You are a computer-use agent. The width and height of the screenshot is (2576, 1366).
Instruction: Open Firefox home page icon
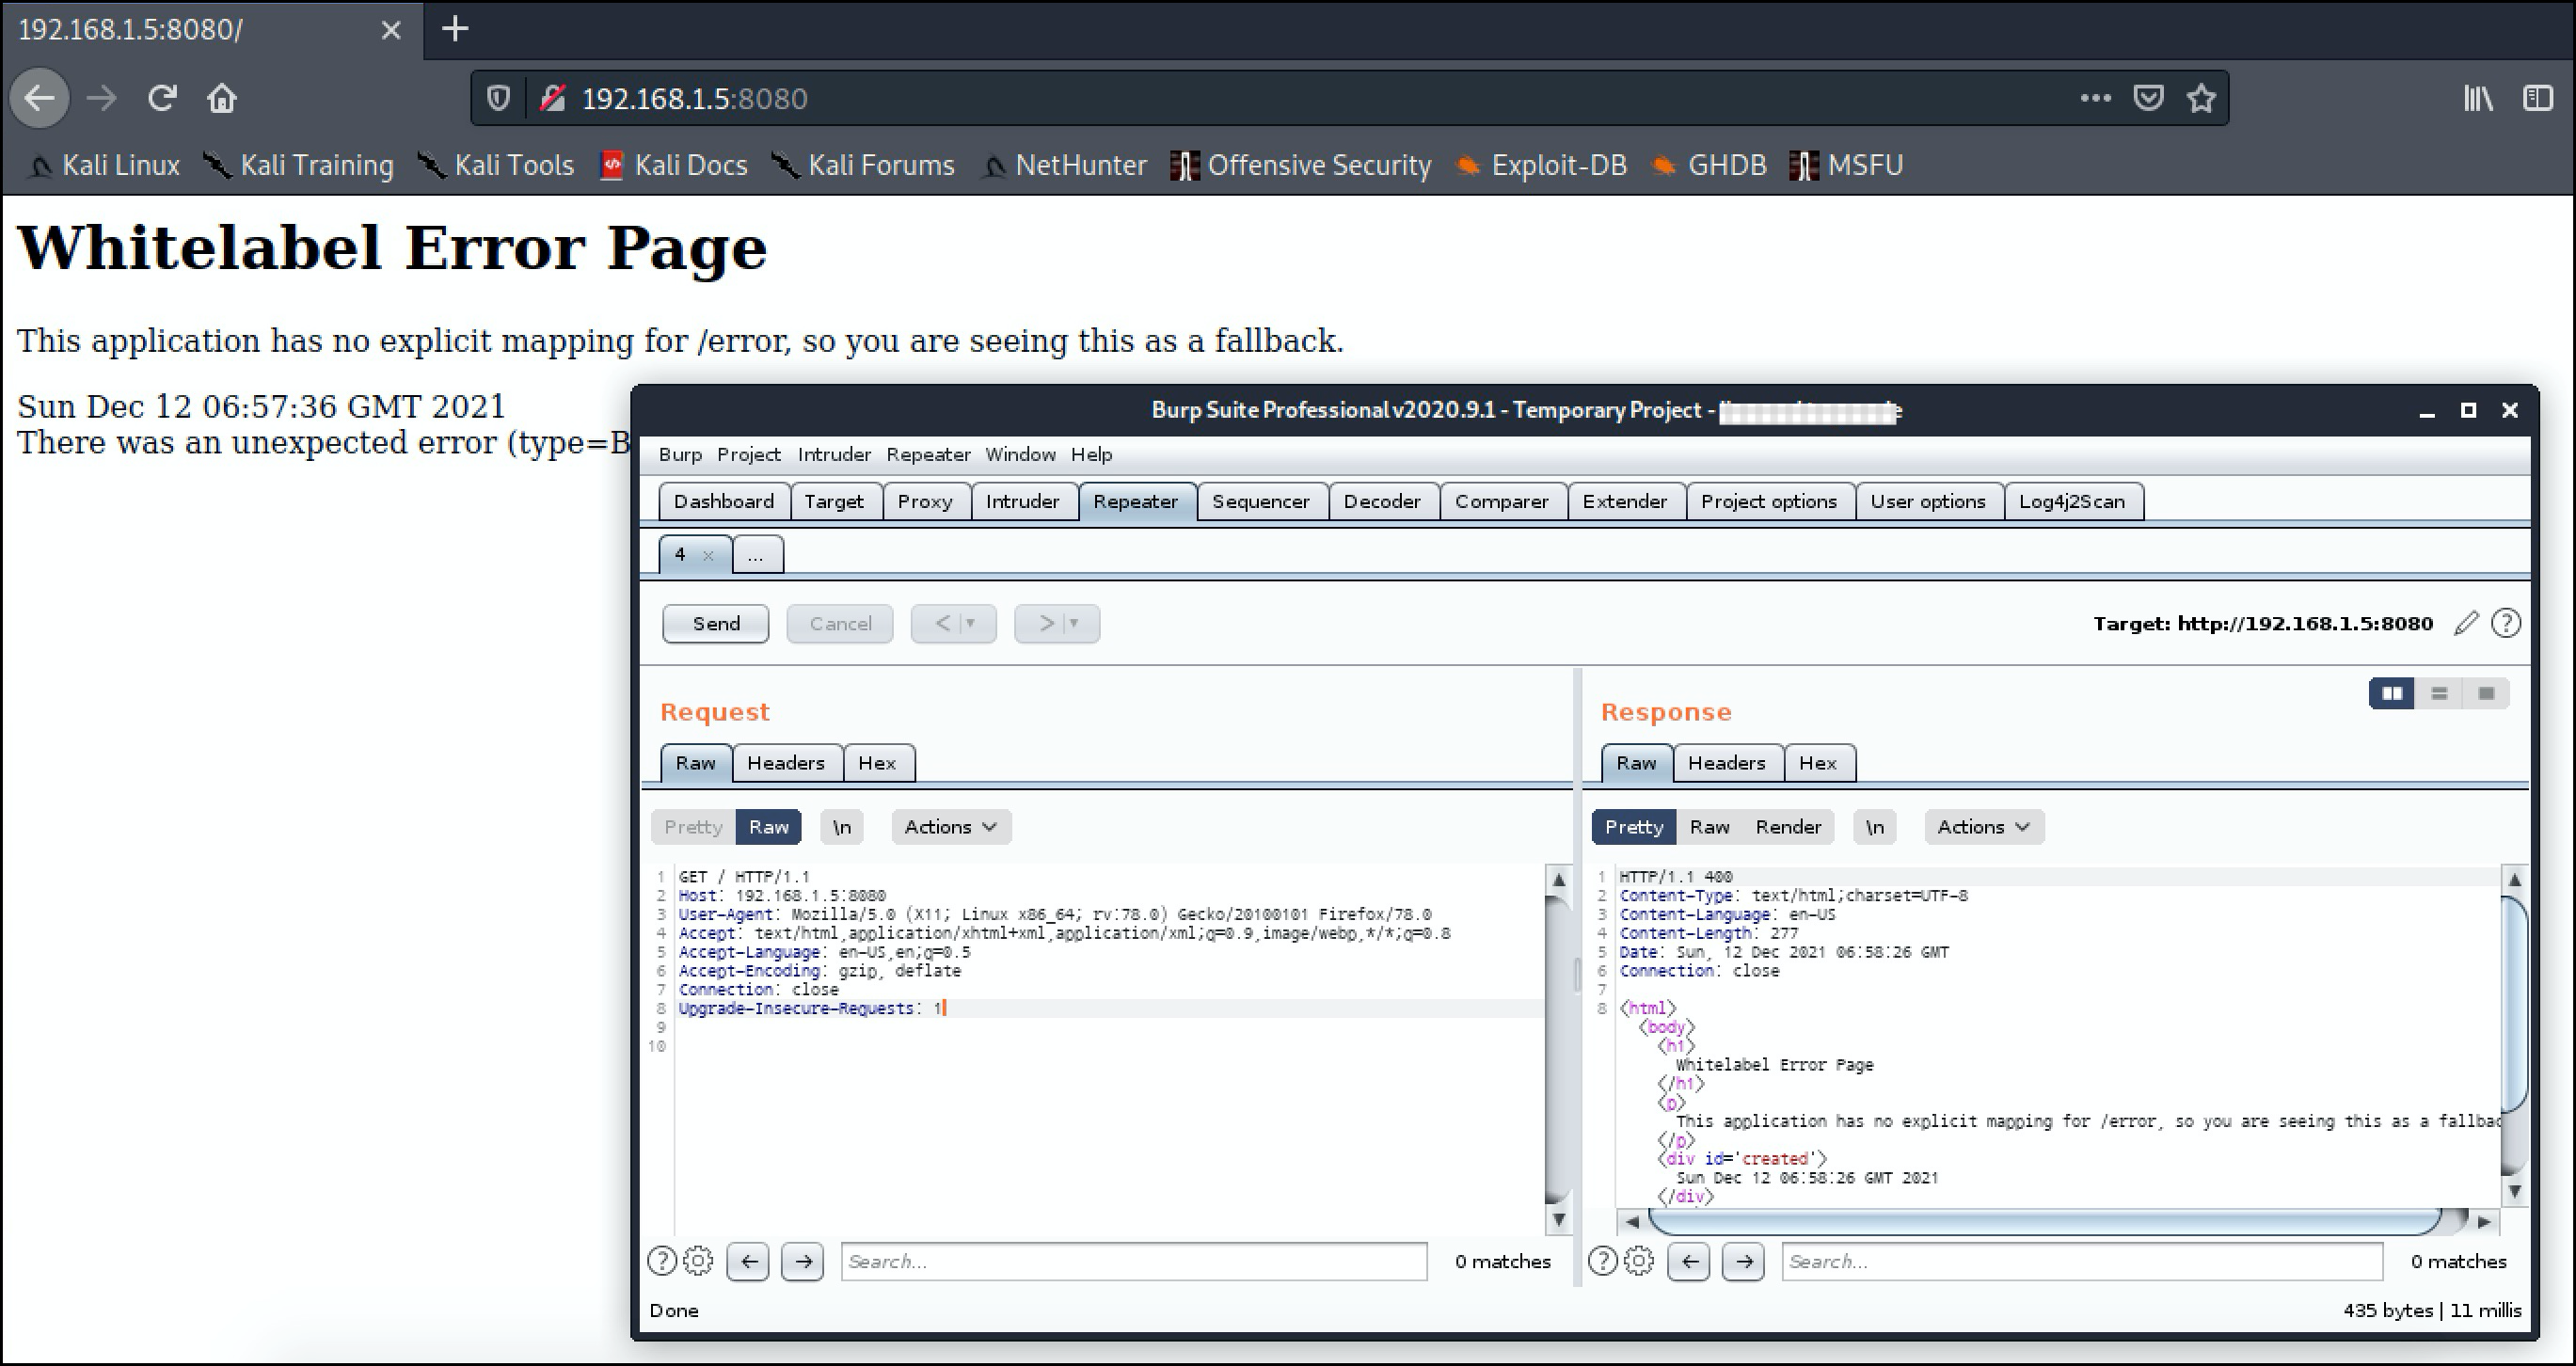point(222,98)
